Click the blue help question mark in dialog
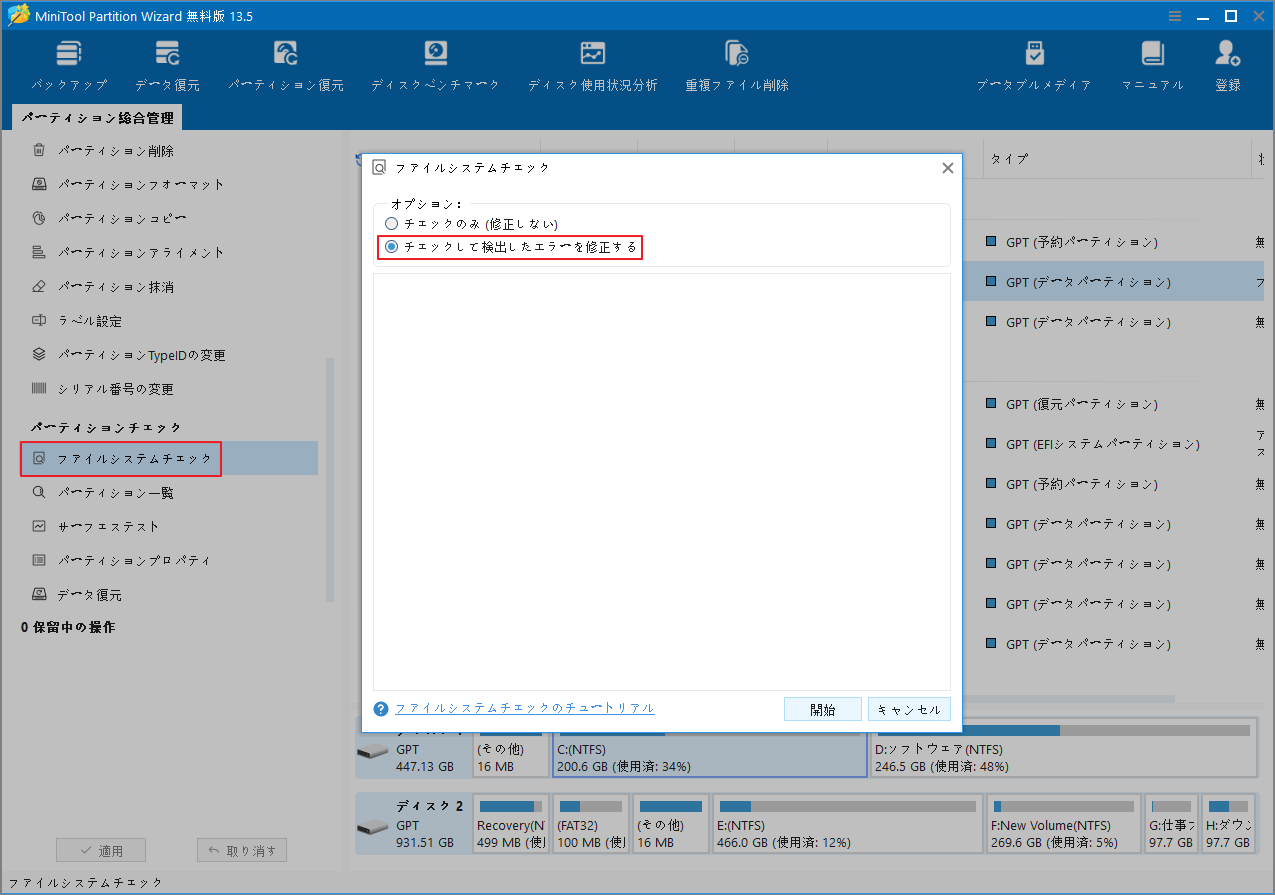The width and height of the screenshot is (1275, 895). 380,708
